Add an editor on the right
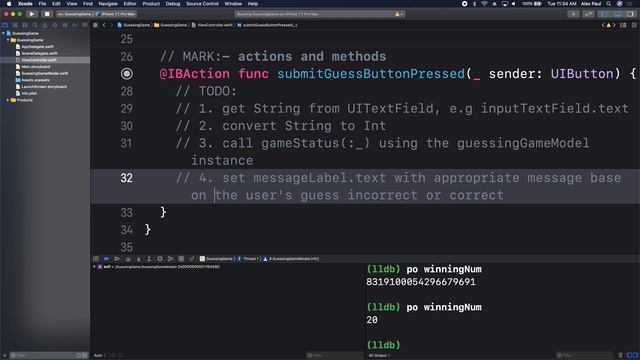 pyautogui.click(x=634, y=25)
